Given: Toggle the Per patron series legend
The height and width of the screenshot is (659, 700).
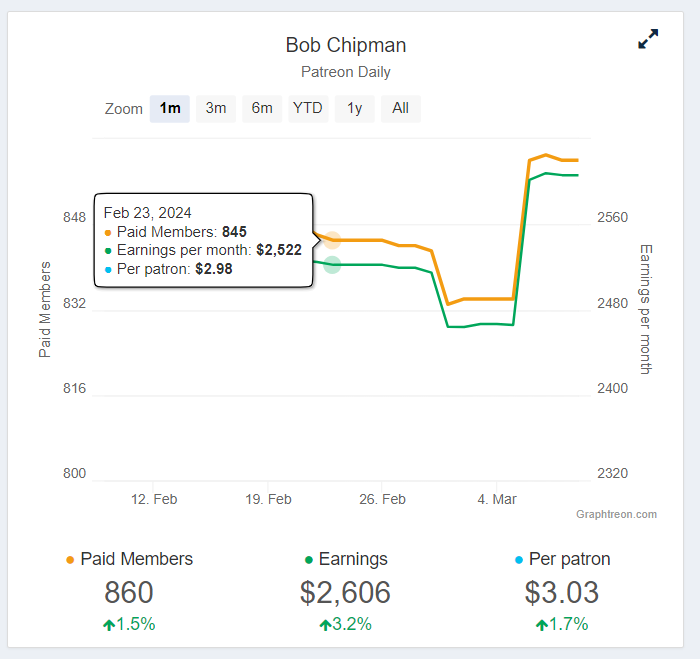Looking at the screenshot, I should tap(562, 559).
